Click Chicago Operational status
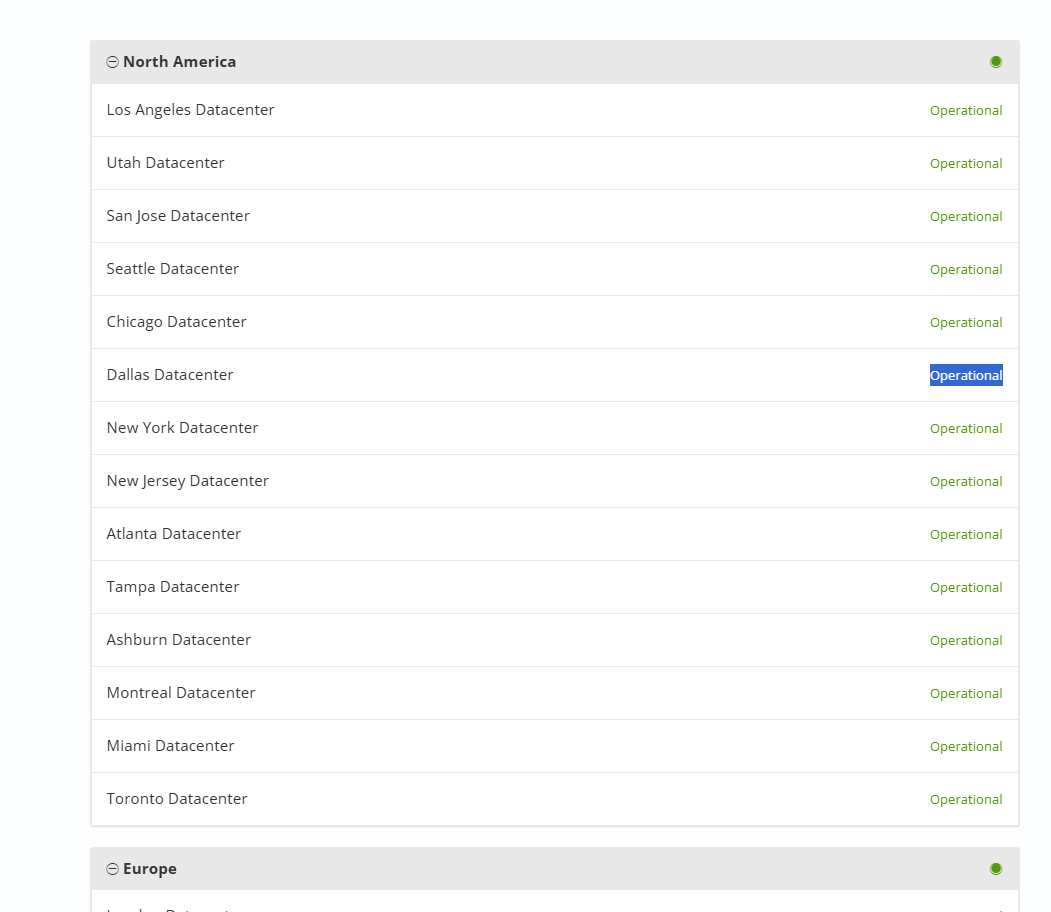Screen dimensions: 1051x912 click(x=966, y=322)
